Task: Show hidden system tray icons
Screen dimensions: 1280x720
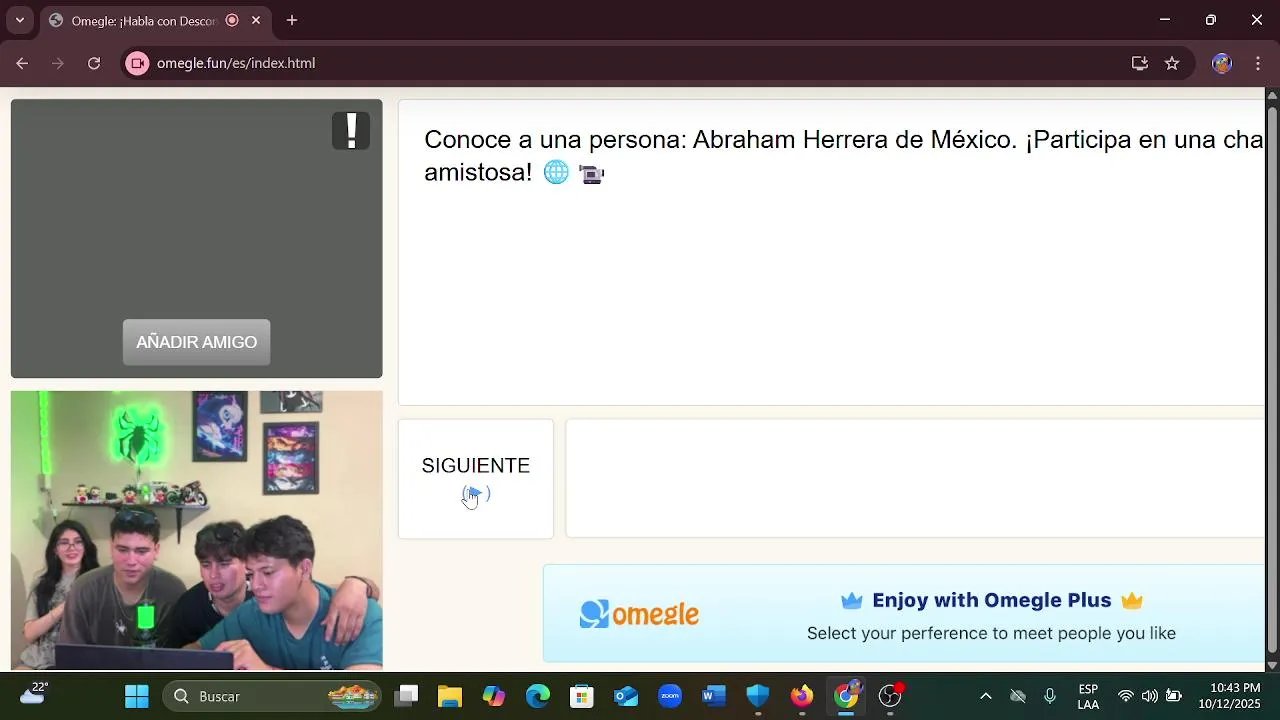Action: 986,696
